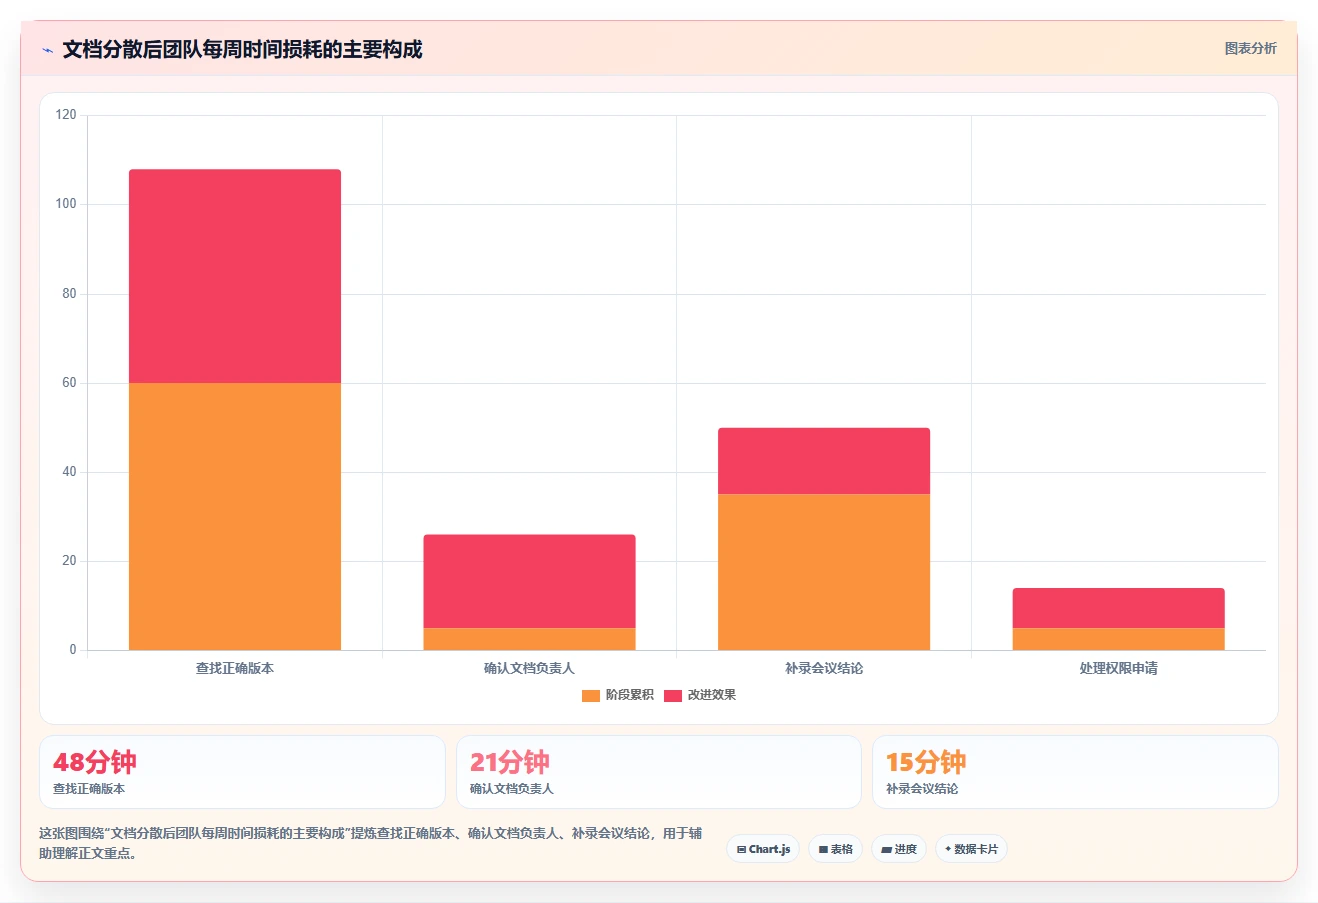The height and width of the screenshot is (903, 1318).
Task: Click the 补录会议结论 x-axis label
Action: point(824,668)
